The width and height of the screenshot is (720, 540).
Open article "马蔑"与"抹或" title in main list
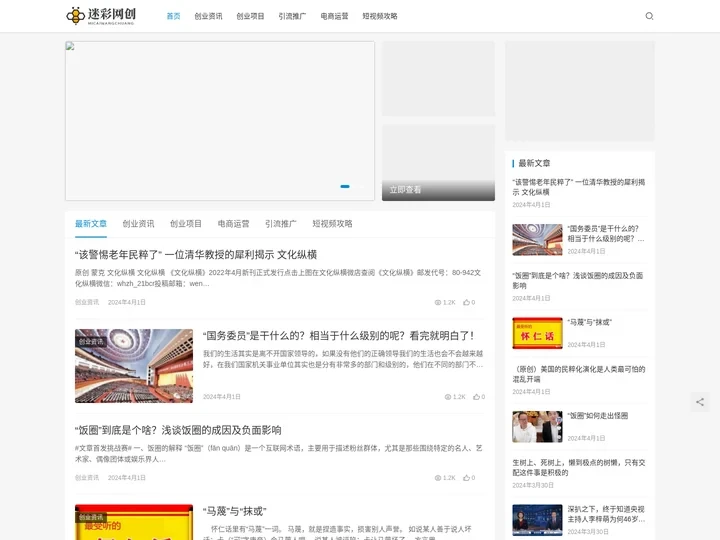coord(235,511)
